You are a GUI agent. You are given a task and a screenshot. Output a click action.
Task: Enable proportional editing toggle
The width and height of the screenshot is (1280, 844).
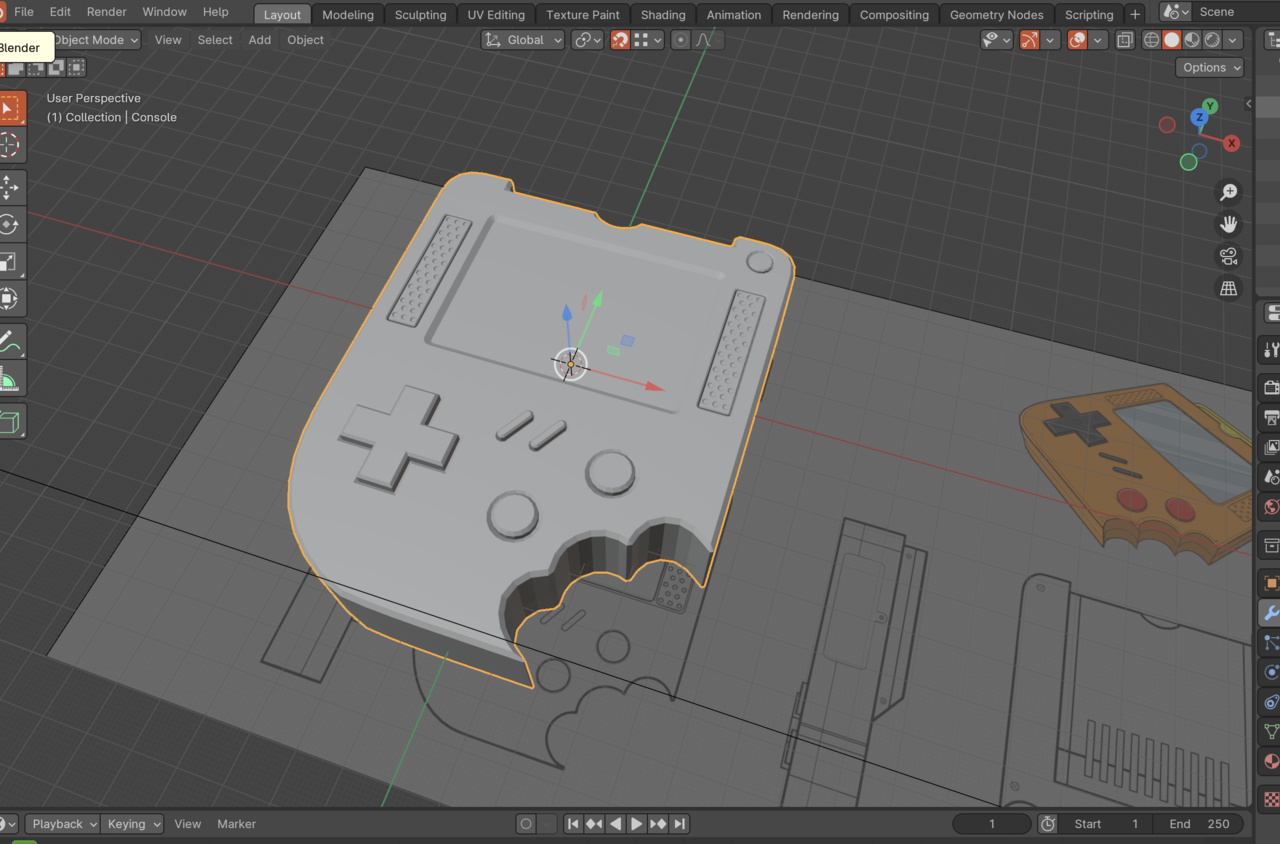(681, 40)
